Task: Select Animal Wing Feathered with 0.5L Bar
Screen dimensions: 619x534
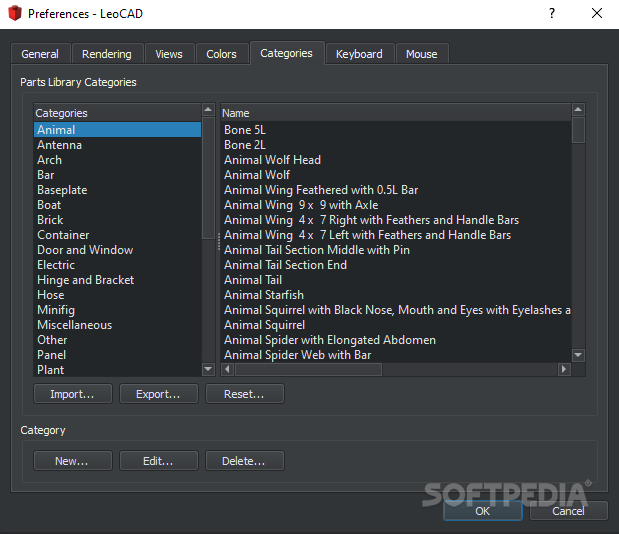Action: [x=396, y=190]
